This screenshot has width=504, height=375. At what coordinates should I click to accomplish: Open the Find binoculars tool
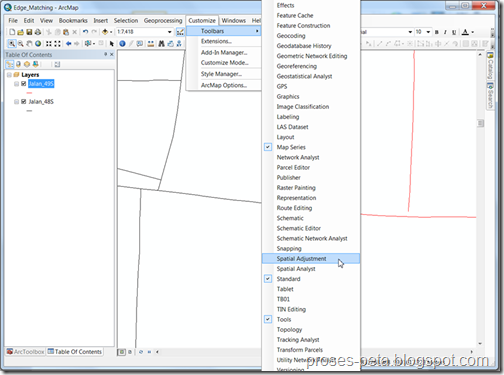161,44
